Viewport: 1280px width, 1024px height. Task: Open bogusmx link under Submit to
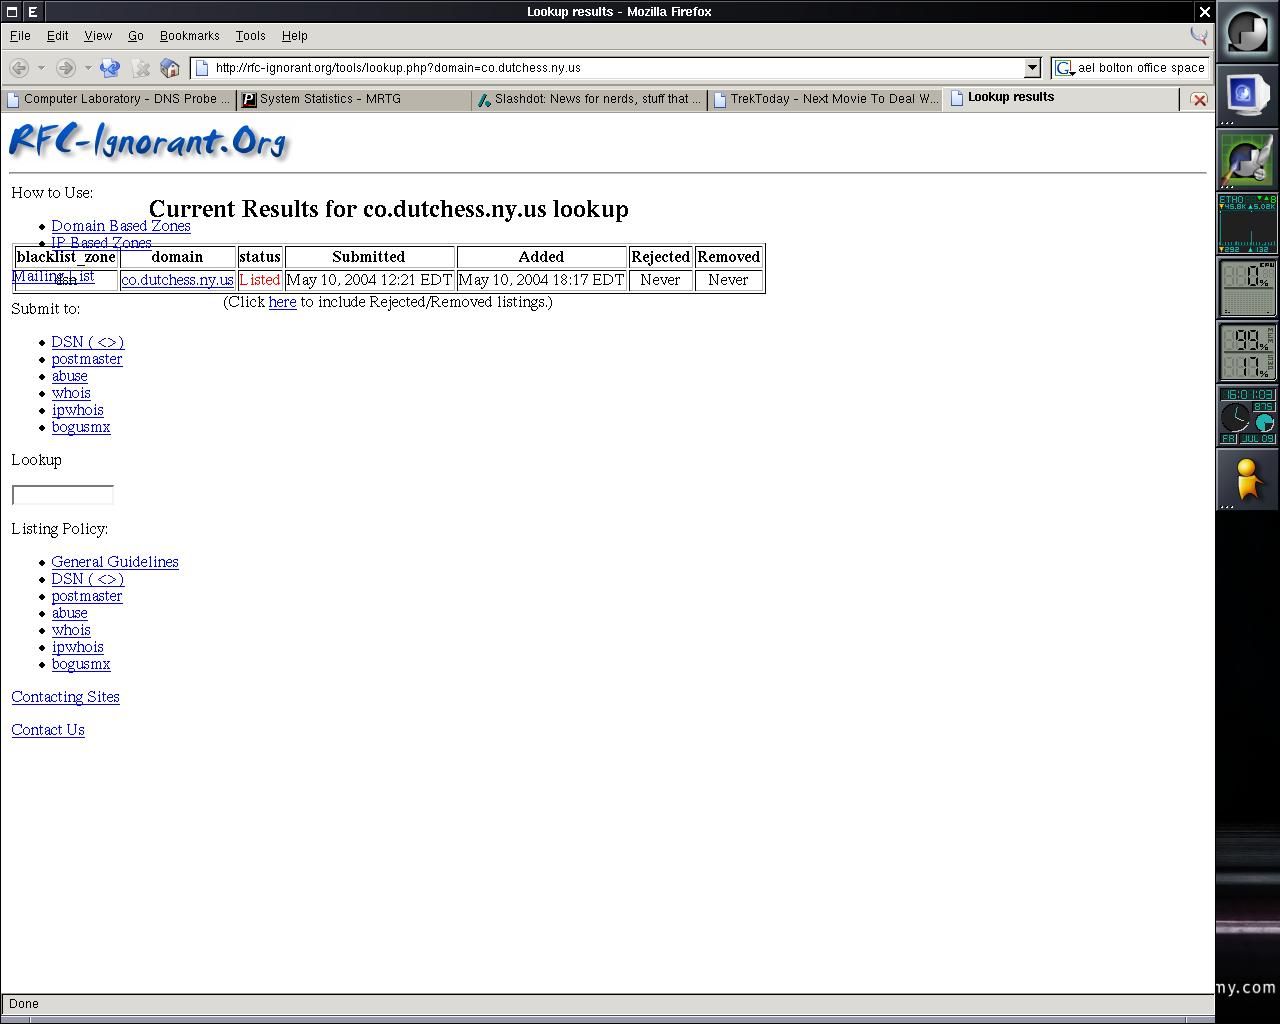[x=81, y=427]
